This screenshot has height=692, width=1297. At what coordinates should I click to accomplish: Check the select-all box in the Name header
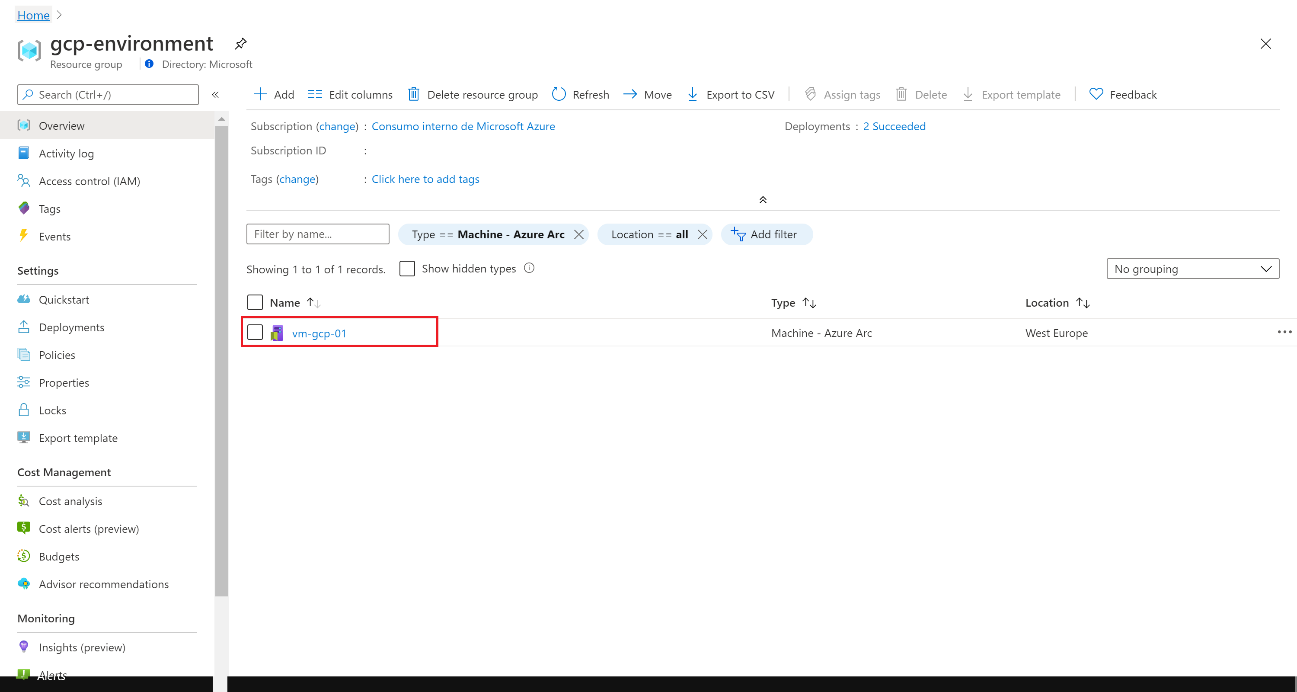(254, 302)
